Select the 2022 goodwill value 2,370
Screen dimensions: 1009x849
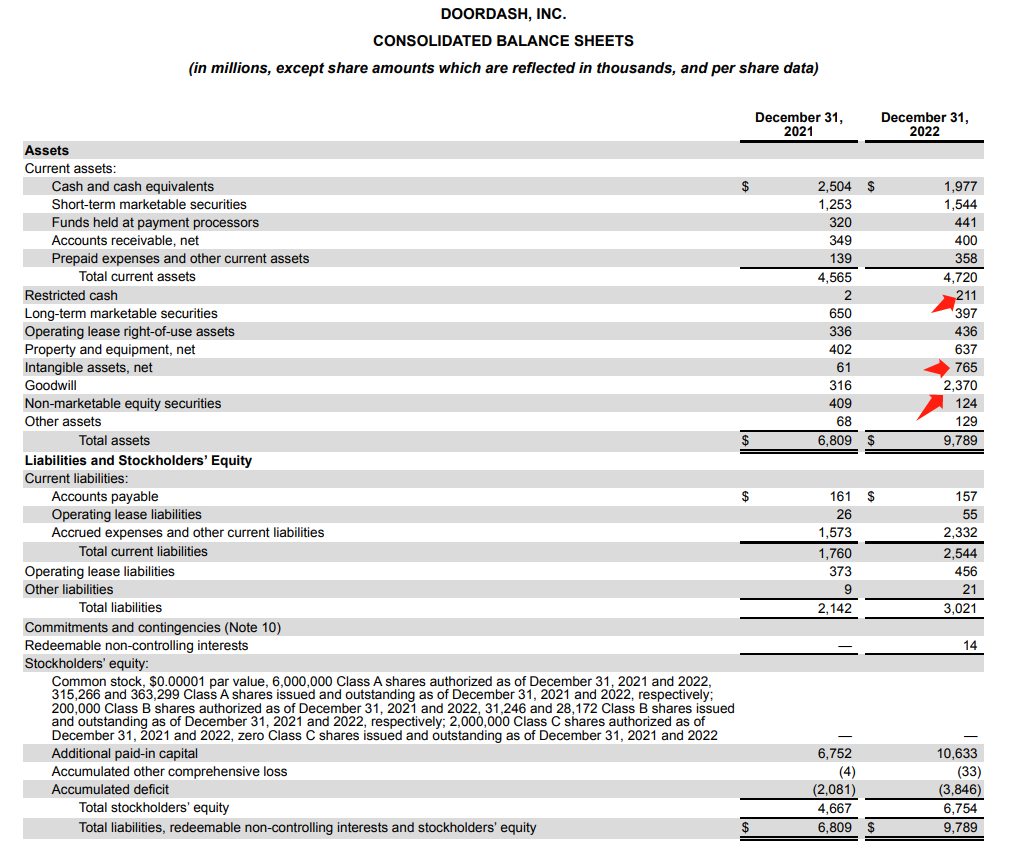point(961,386)
